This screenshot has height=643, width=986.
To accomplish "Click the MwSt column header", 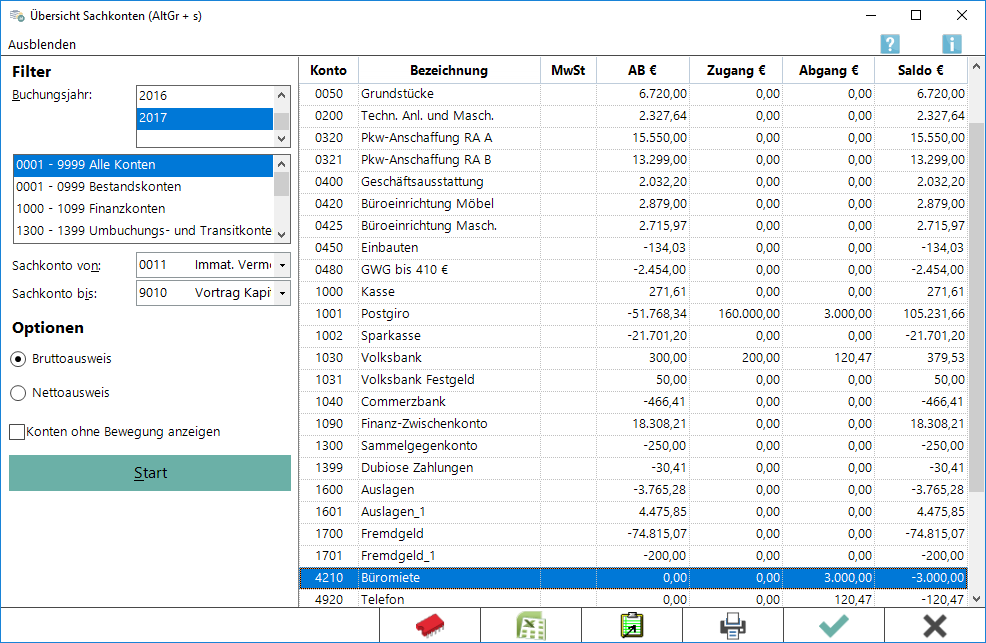I will tap(568, 70).
